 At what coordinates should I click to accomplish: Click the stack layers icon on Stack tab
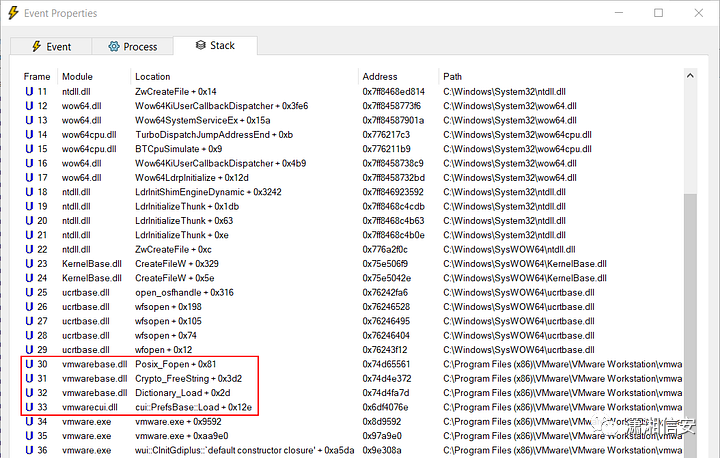coord(201,45)
